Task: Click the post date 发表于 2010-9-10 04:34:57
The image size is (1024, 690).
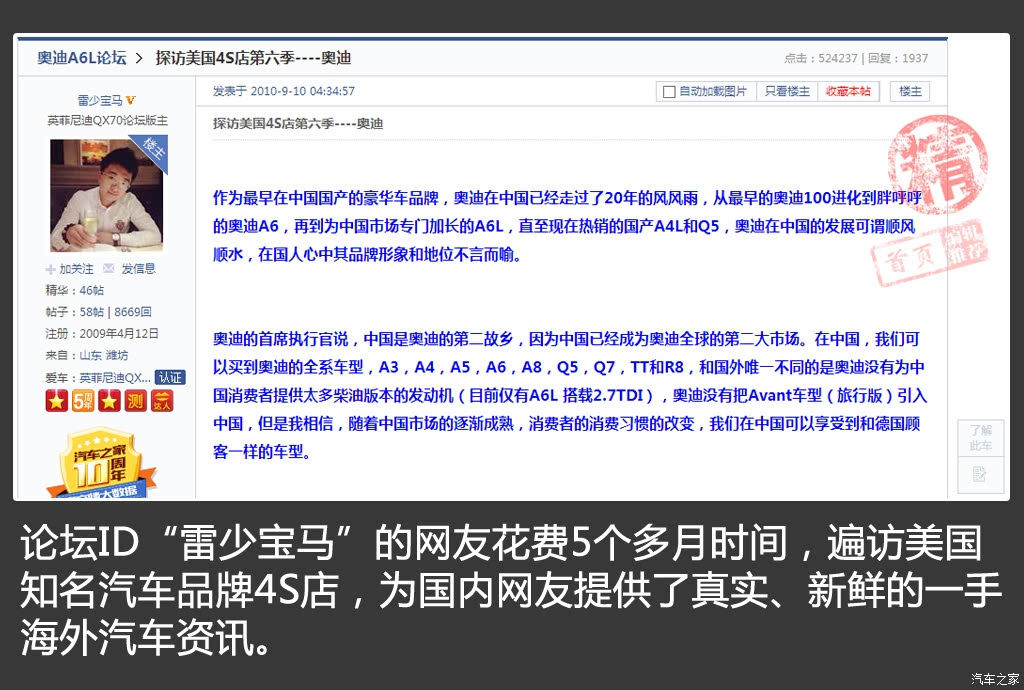Action: pyautogui.click(x=283, y=91)
